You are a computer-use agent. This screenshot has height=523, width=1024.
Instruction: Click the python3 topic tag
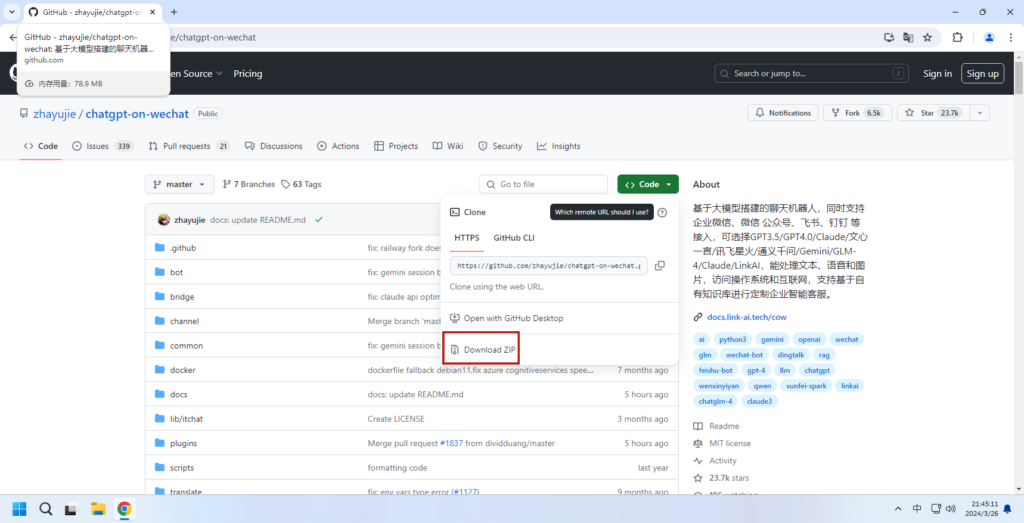pyautogui.click(x=732, y=339)
